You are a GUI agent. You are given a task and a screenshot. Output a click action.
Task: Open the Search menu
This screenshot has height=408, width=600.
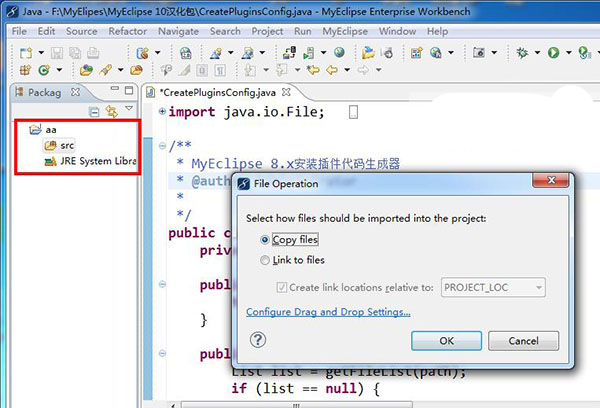pyautogui.click(x=225, y=31)
